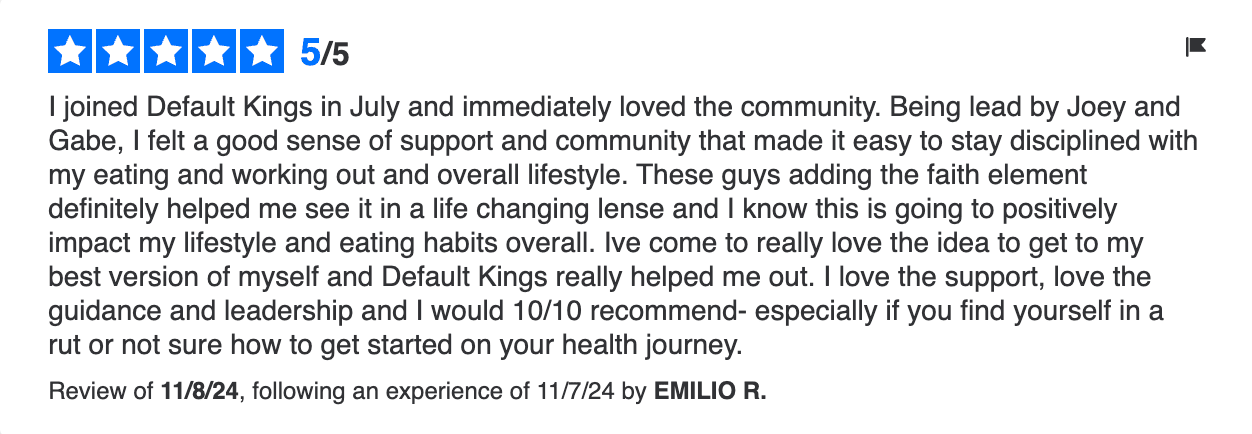Click the name "Joey" in the review

click(x=1083, y=106)
